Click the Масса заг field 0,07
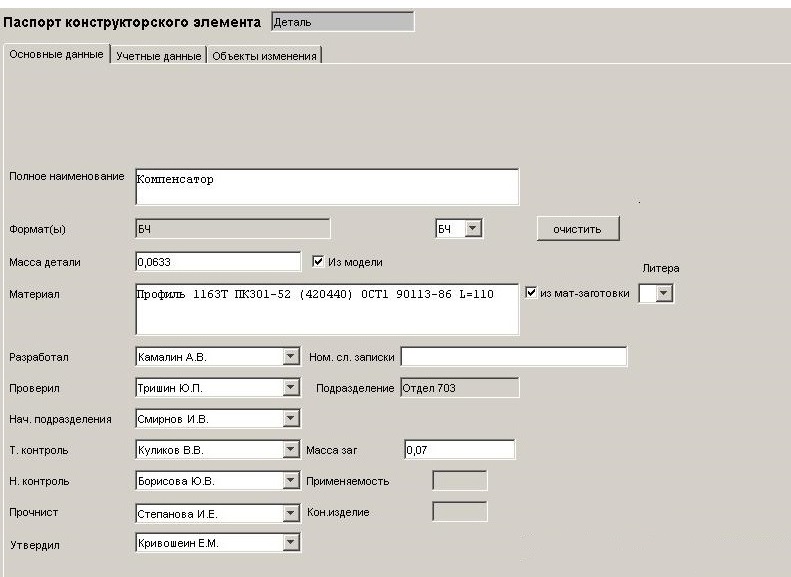 click(460, 449)
